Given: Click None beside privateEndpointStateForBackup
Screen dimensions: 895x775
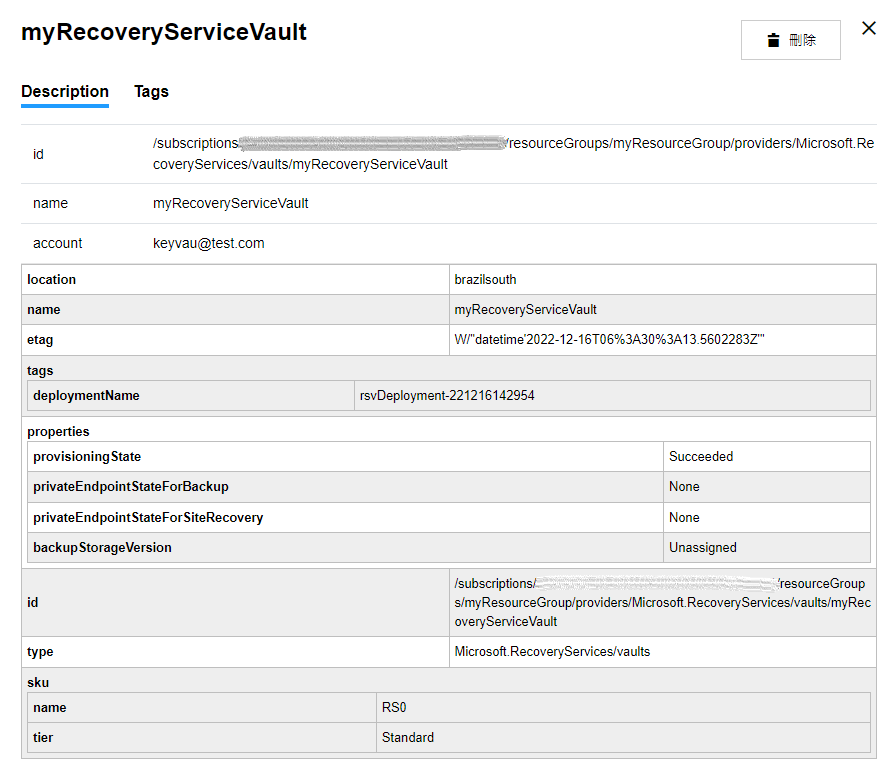Looking at the screenshot, I should pyautogui.click(x=684, y=487).
